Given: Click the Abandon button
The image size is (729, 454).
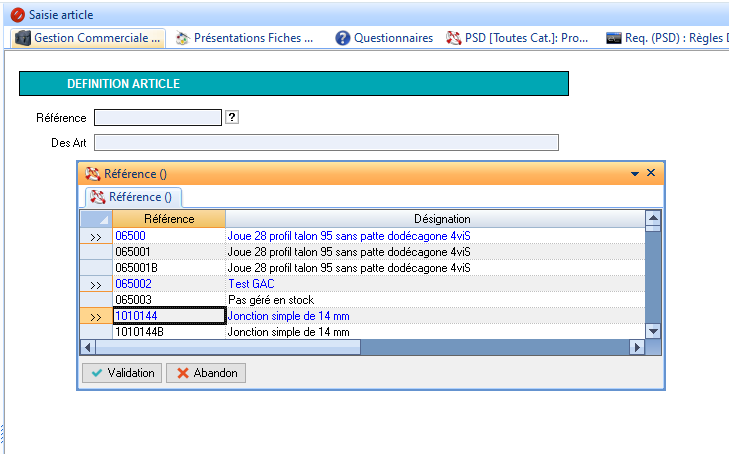Looking at the screenshot, I should (206, 373).
